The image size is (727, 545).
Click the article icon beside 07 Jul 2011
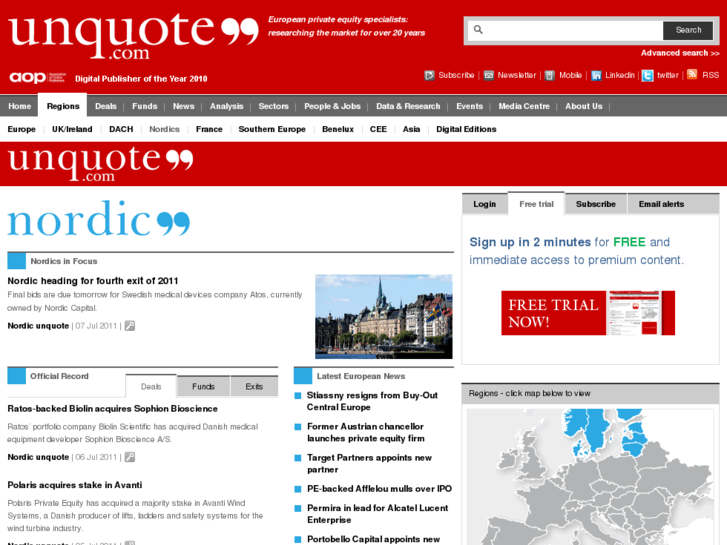click(x=130, y=326)
